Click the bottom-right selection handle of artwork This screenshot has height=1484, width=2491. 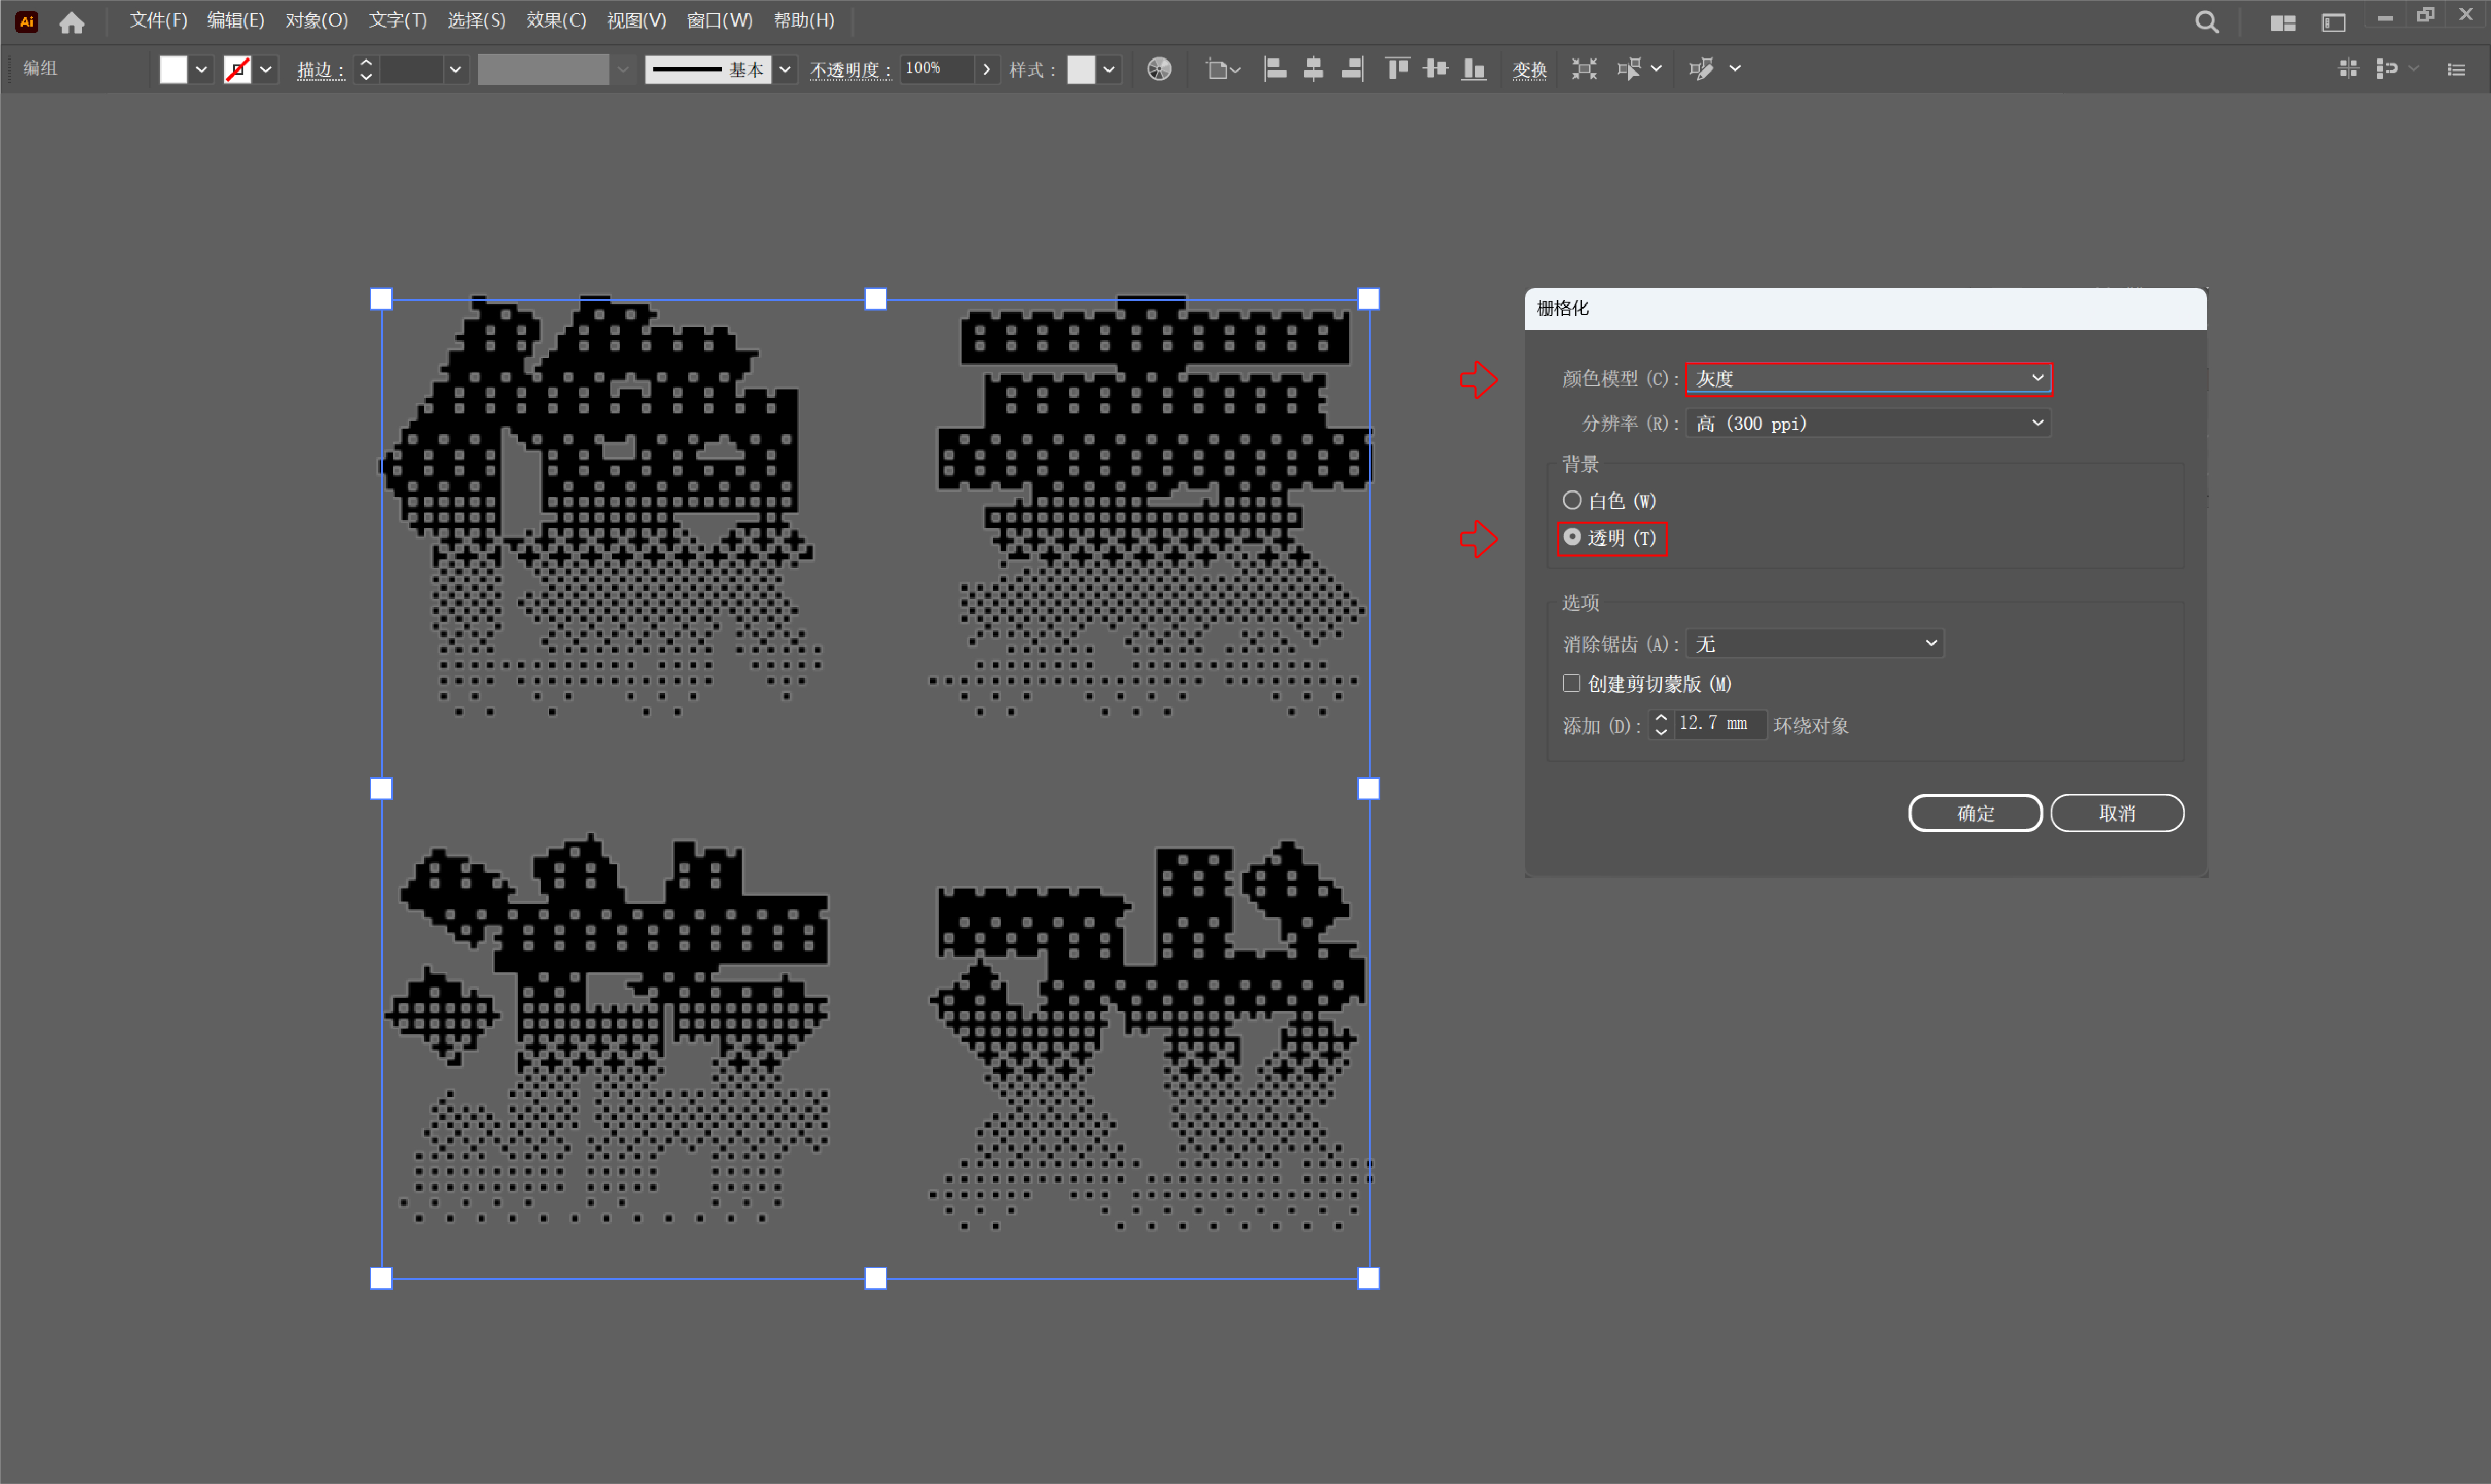click(x=1368, y=1278)
